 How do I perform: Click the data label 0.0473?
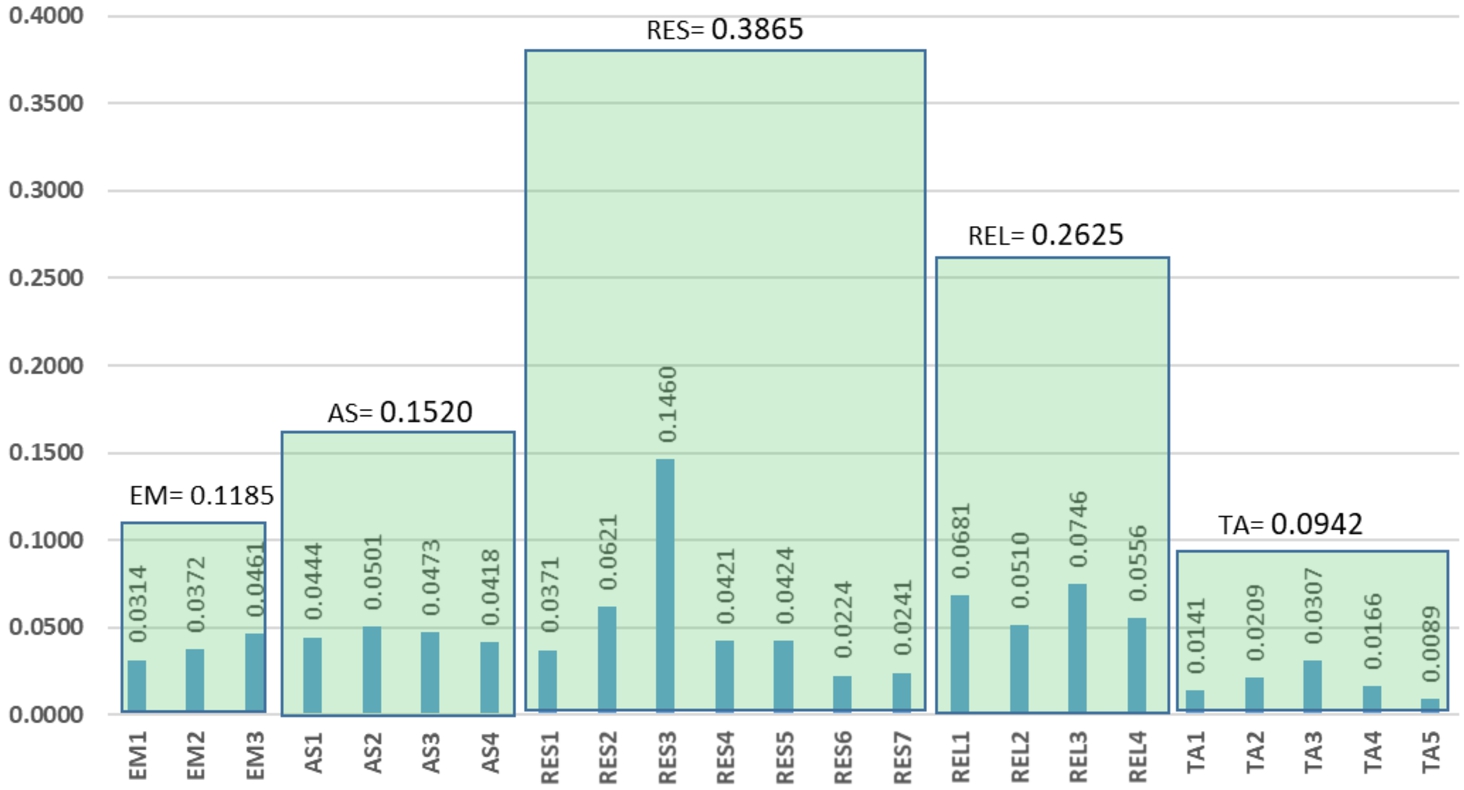coord(432,577)
